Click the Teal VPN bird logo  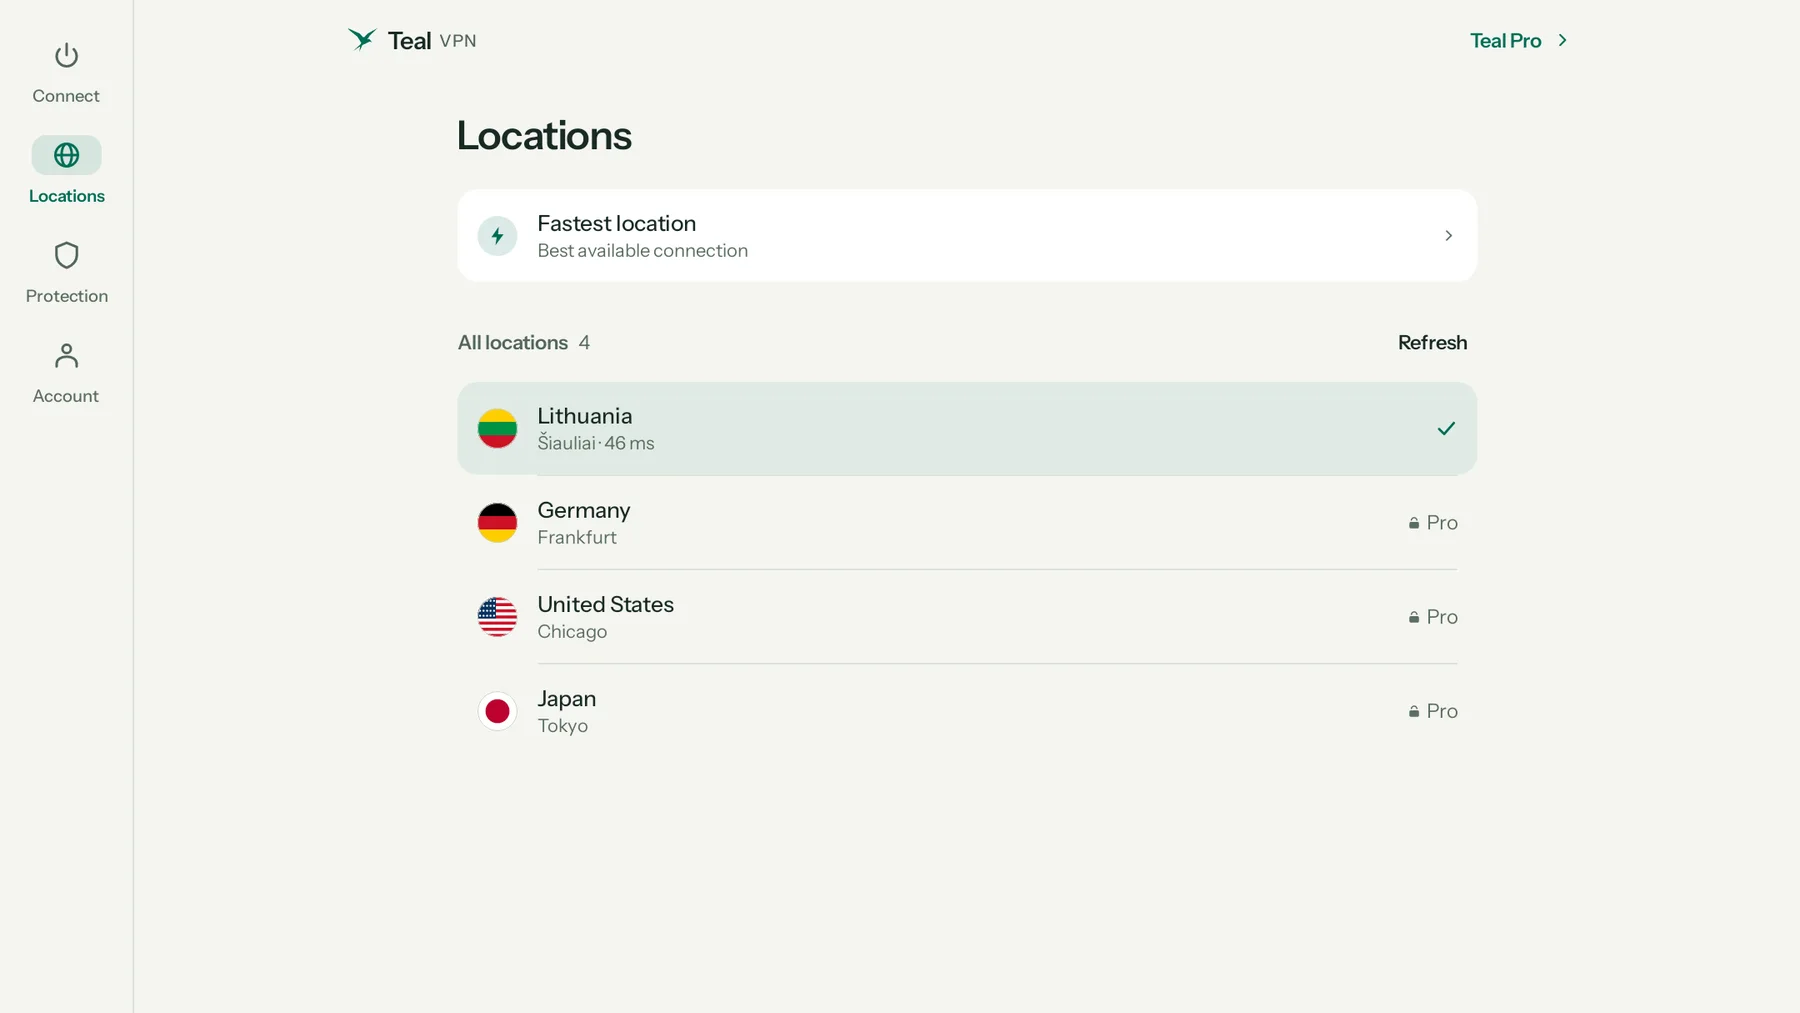click(362, 39)
